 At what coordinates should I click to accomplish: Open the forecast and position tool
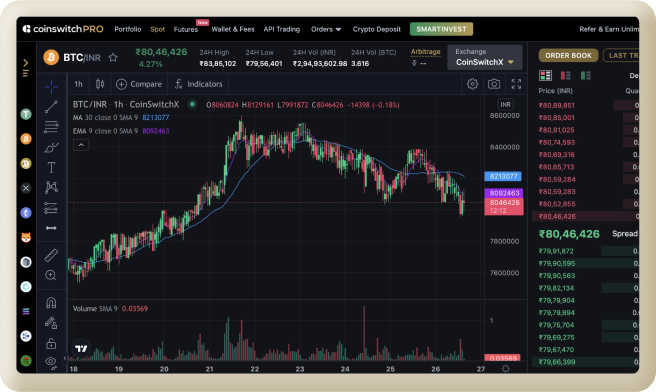tap(51, 208)
